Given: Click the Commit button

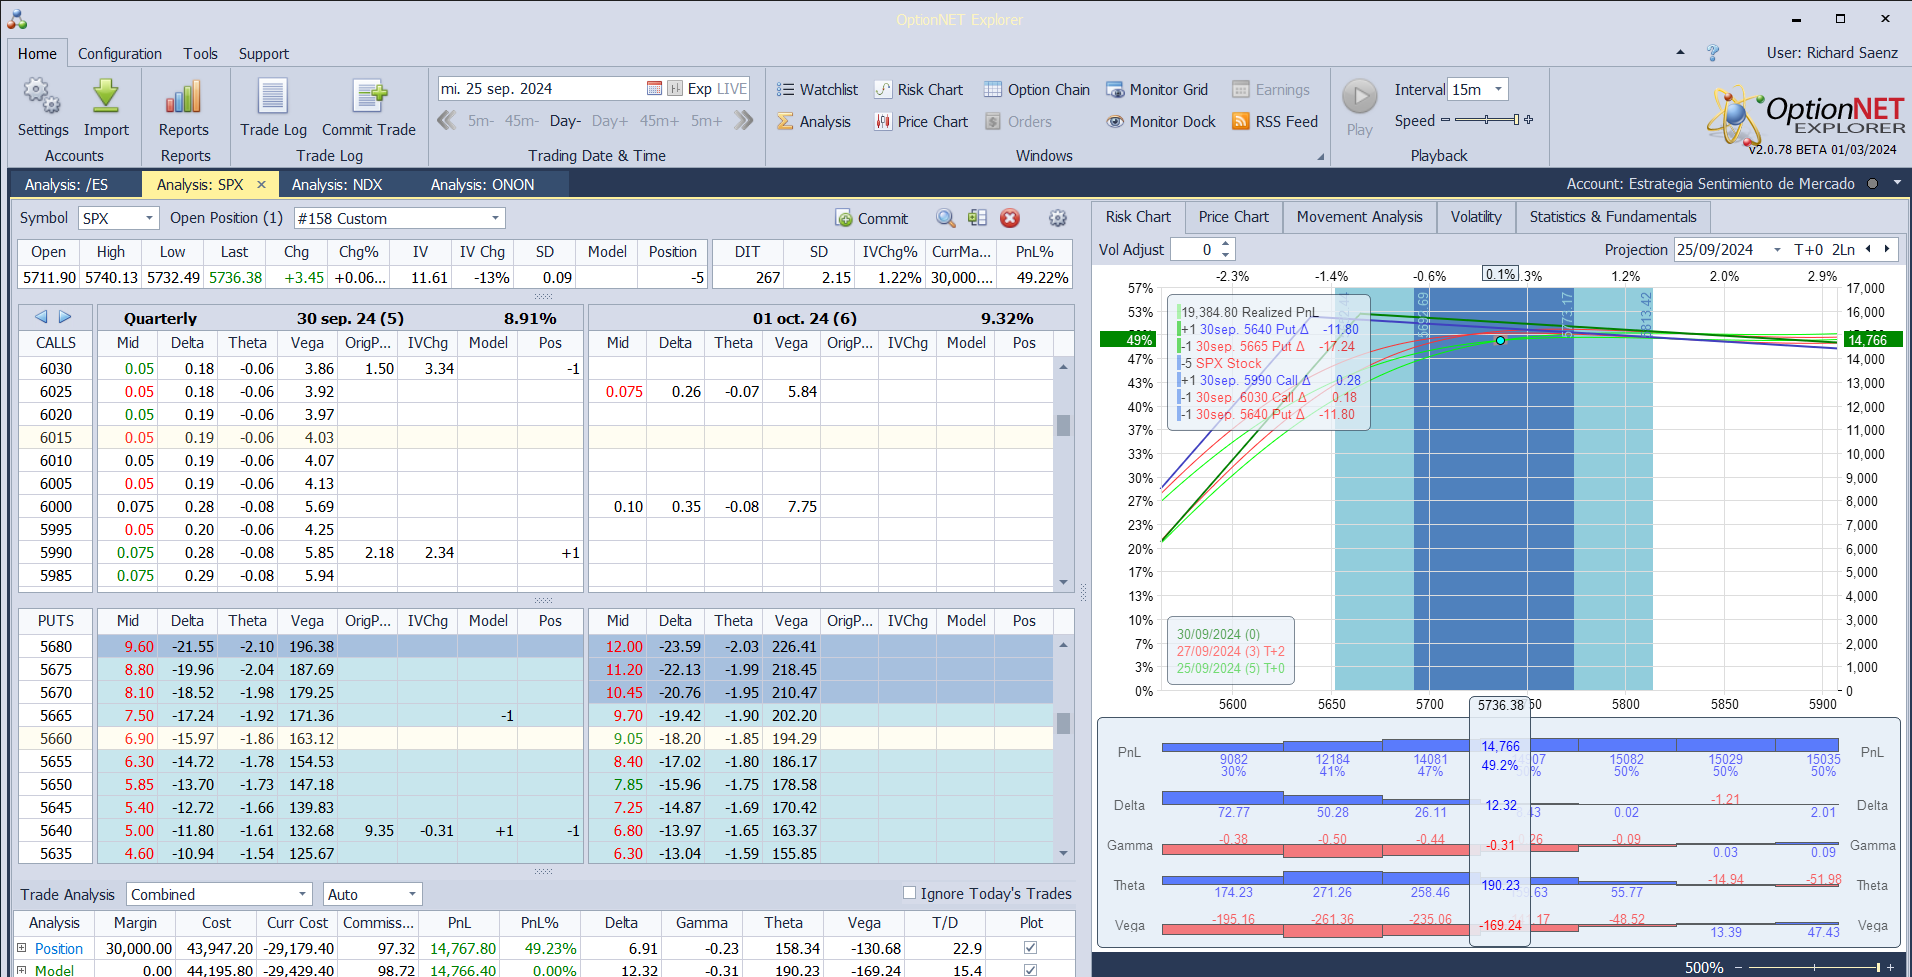Looking at the screenshot, I should [x=871, y=218].
